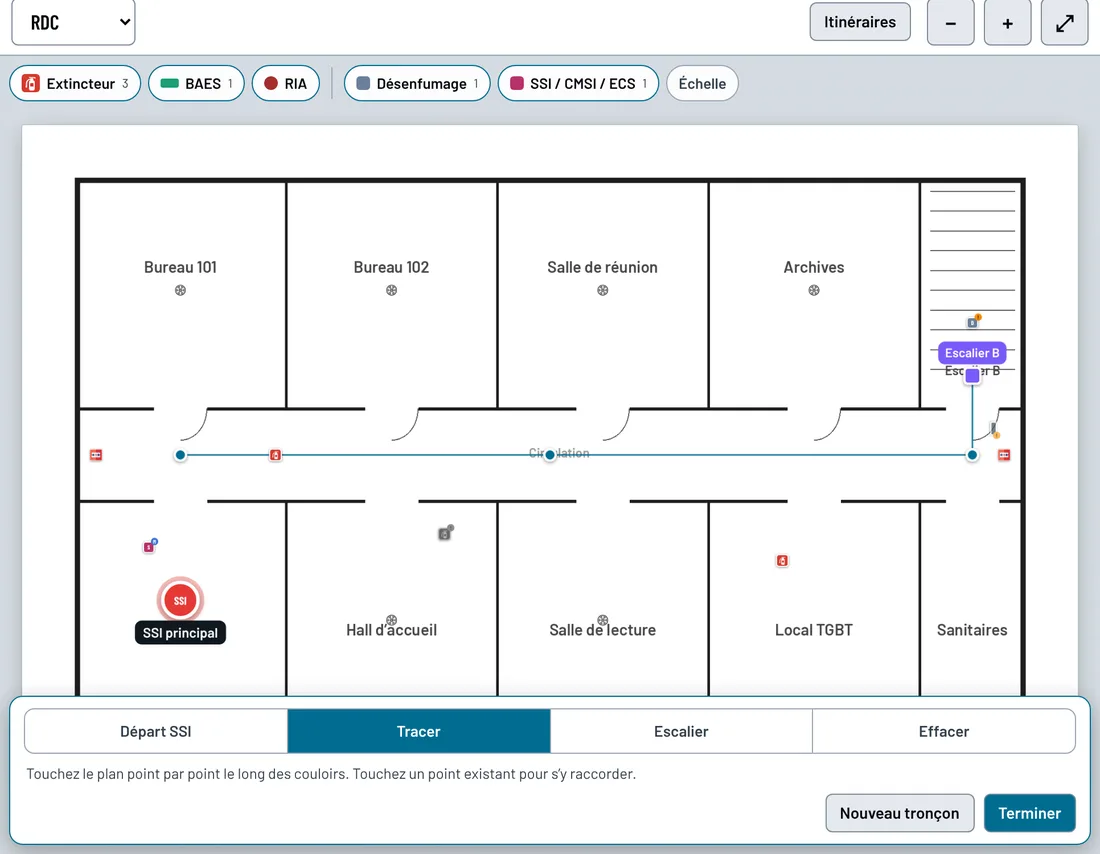This screenshot has height=854, width=1100.
Task: Select the gray icon in Hall d'accueil
Action: click(x=445, y=533)
